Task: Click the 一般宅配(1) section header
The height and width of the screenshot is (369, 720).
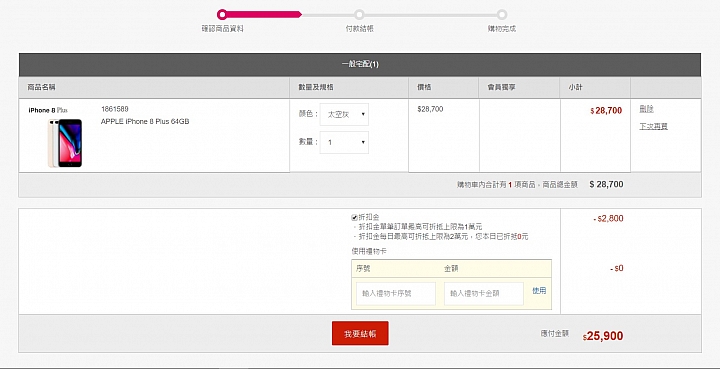Action: click(360, 64)
